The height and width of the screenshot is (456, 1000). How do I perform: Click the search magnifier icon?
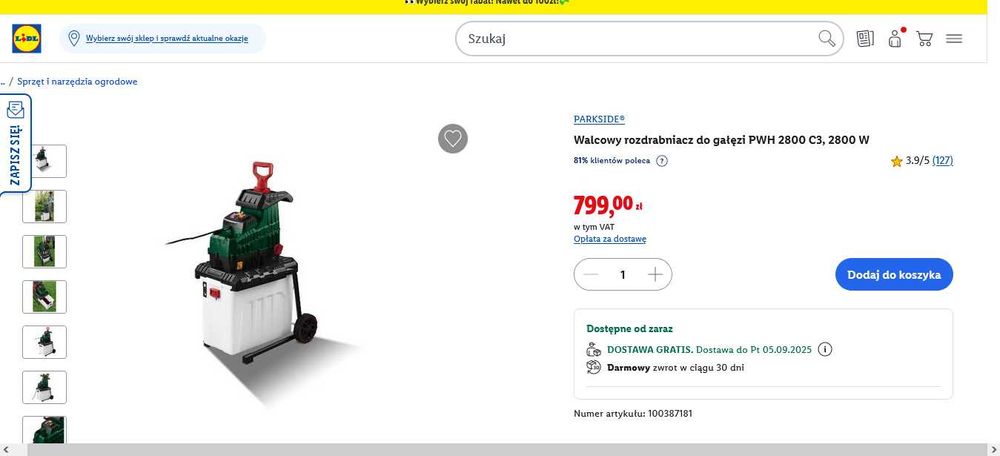pyautogui.click(x=827, y=39)
